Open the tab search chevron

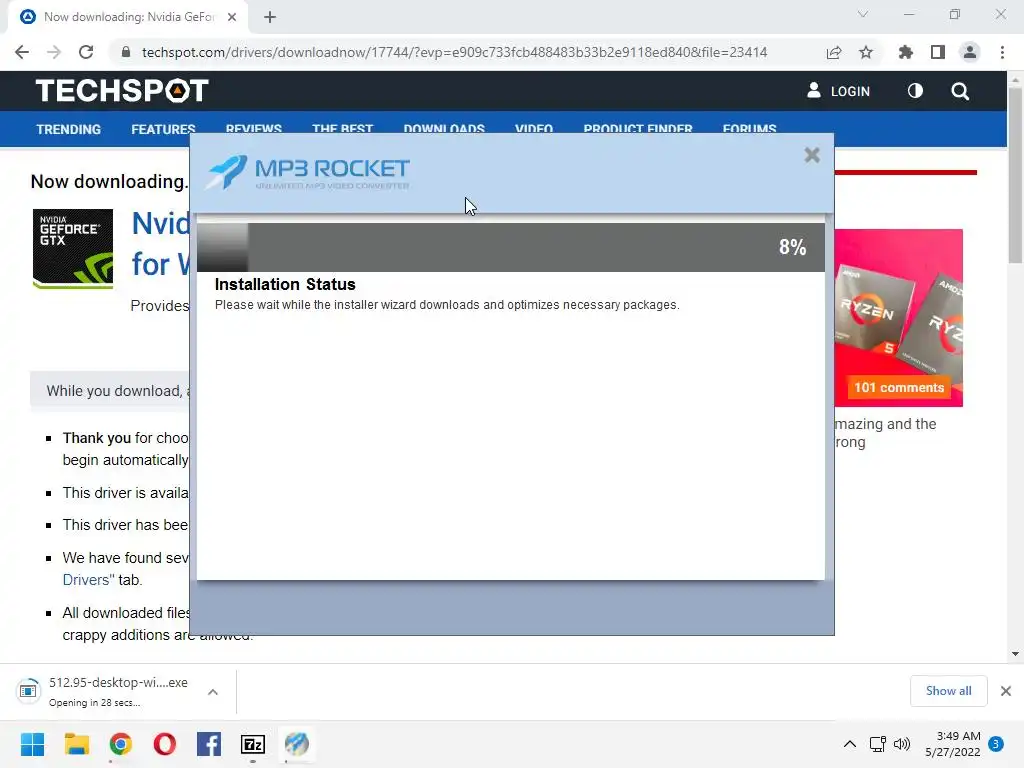coord(863,14)
